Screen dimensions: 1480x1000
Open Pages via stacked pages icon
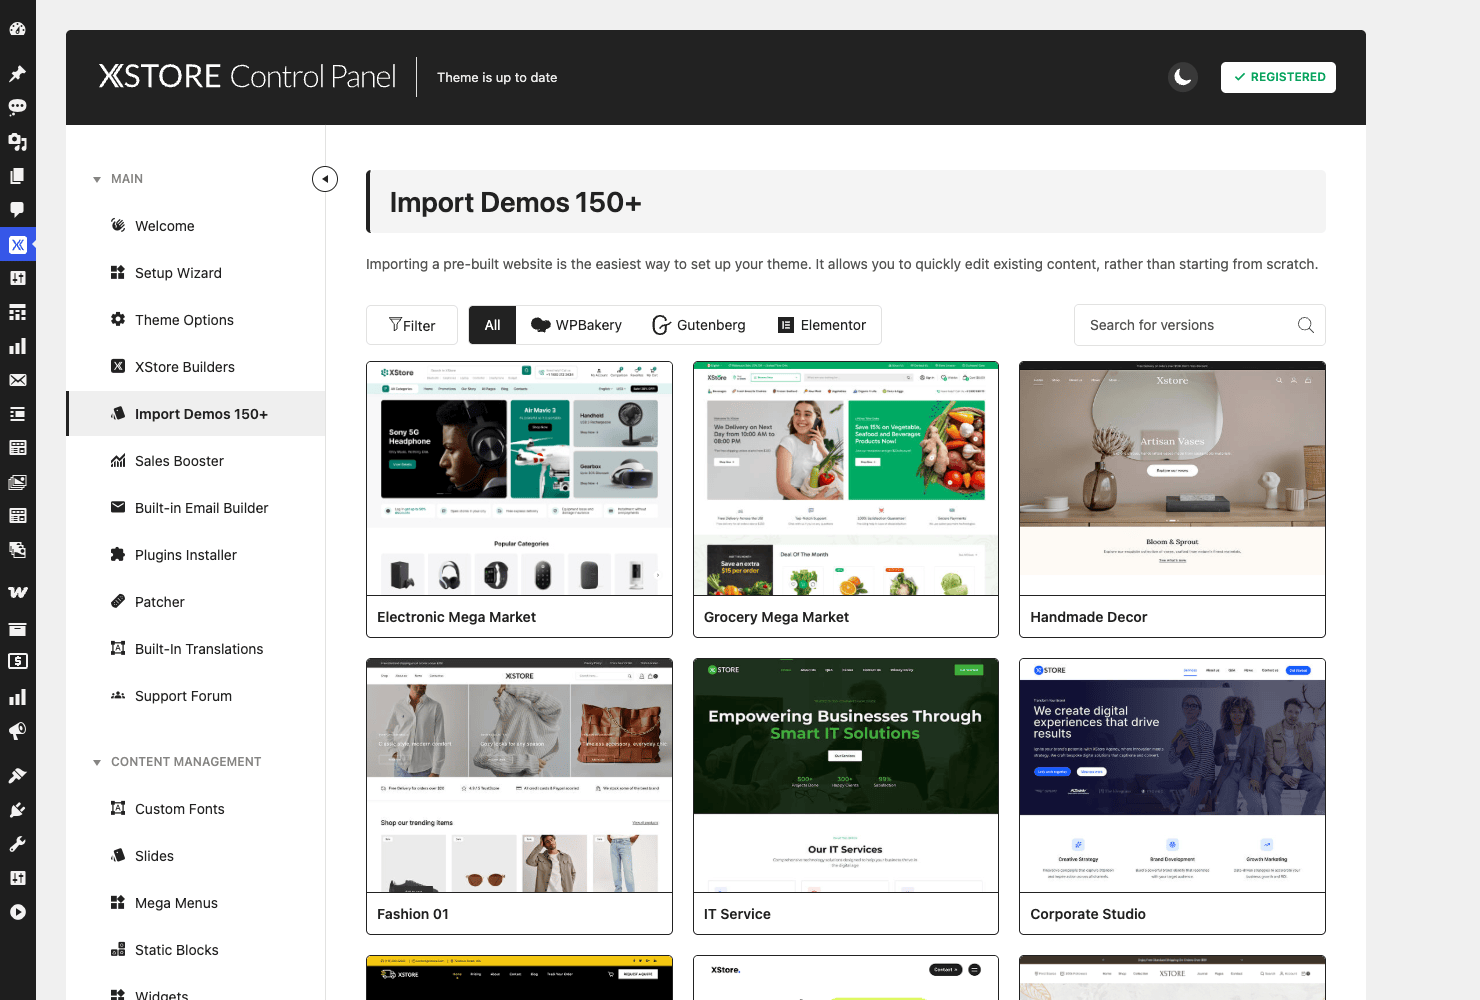[x=17, y=176]
